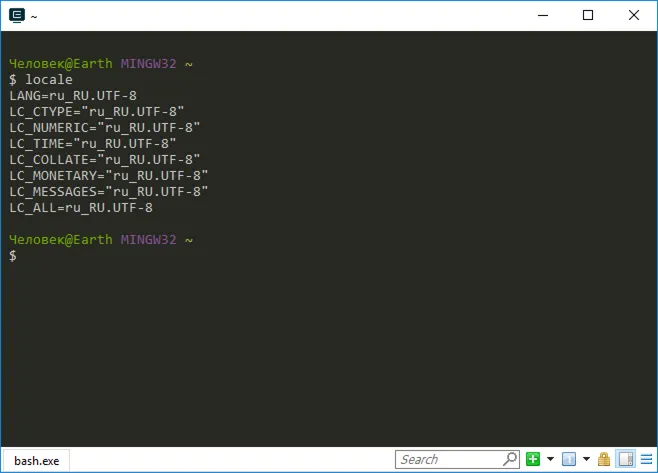Maximize the terminal window

tap(589, 15)
